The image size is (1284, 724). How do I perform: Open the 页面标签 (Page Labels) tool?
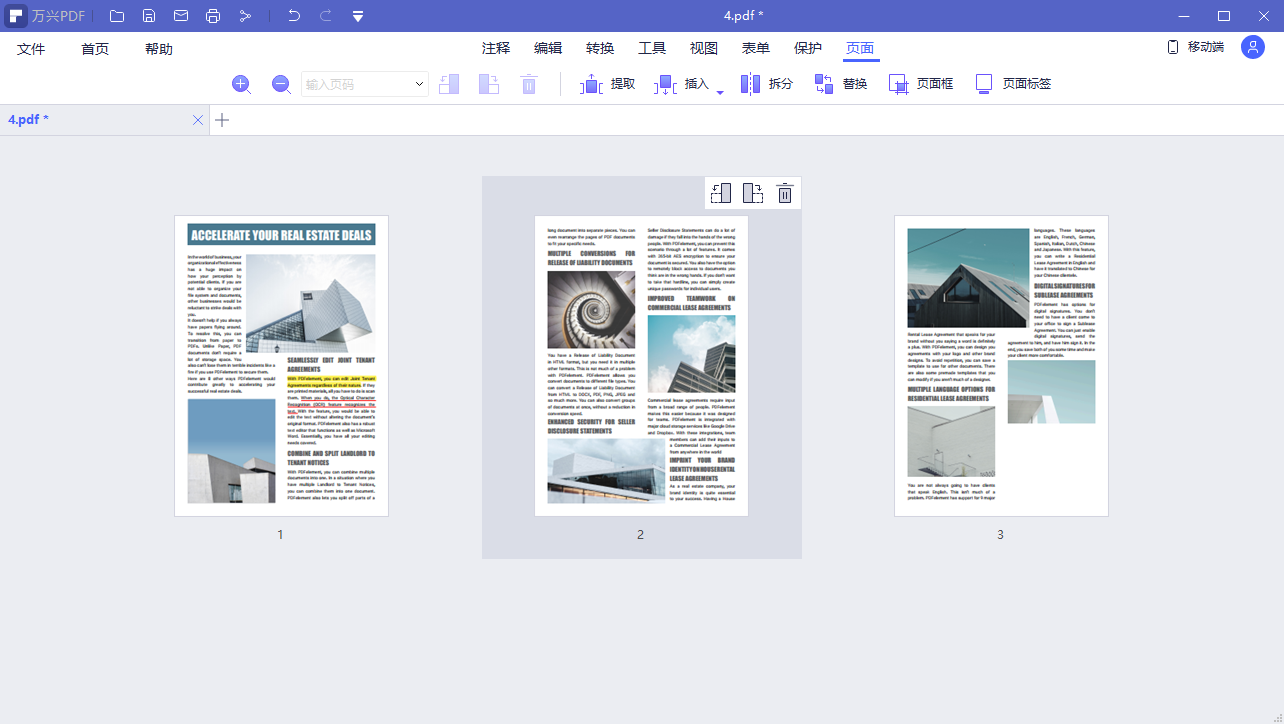(1013, 84)
